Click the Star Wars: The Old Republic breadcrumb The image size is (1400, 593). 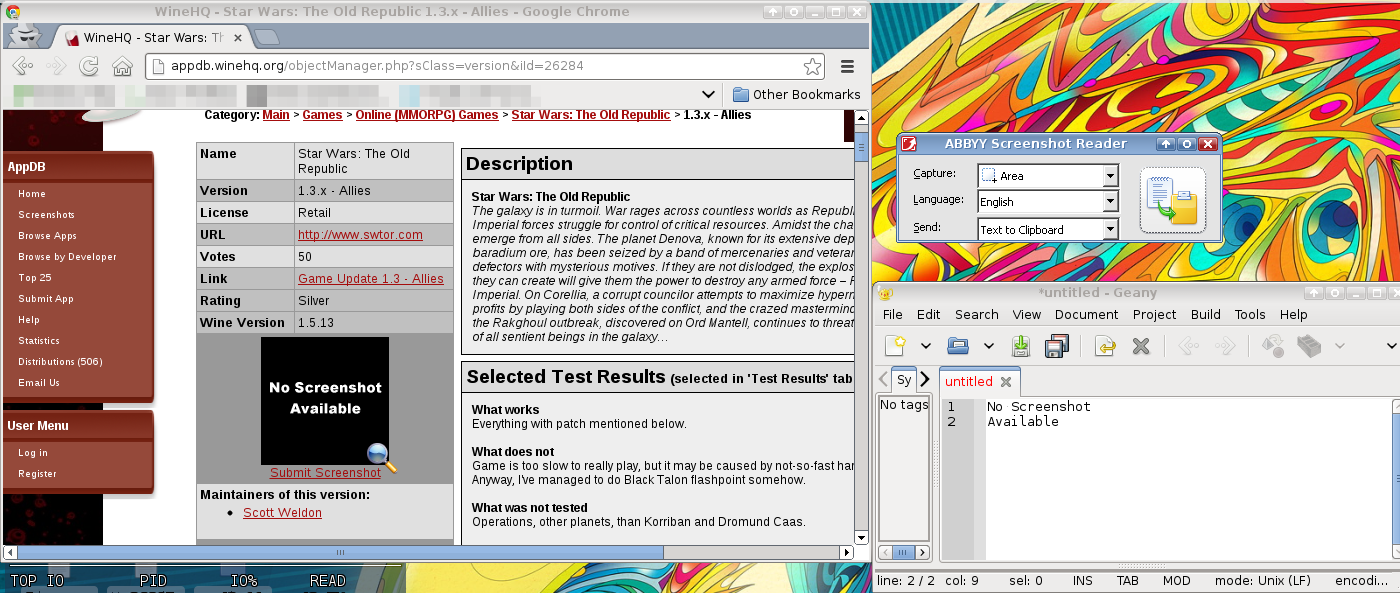pyautogui.click(x=591, y=115)
